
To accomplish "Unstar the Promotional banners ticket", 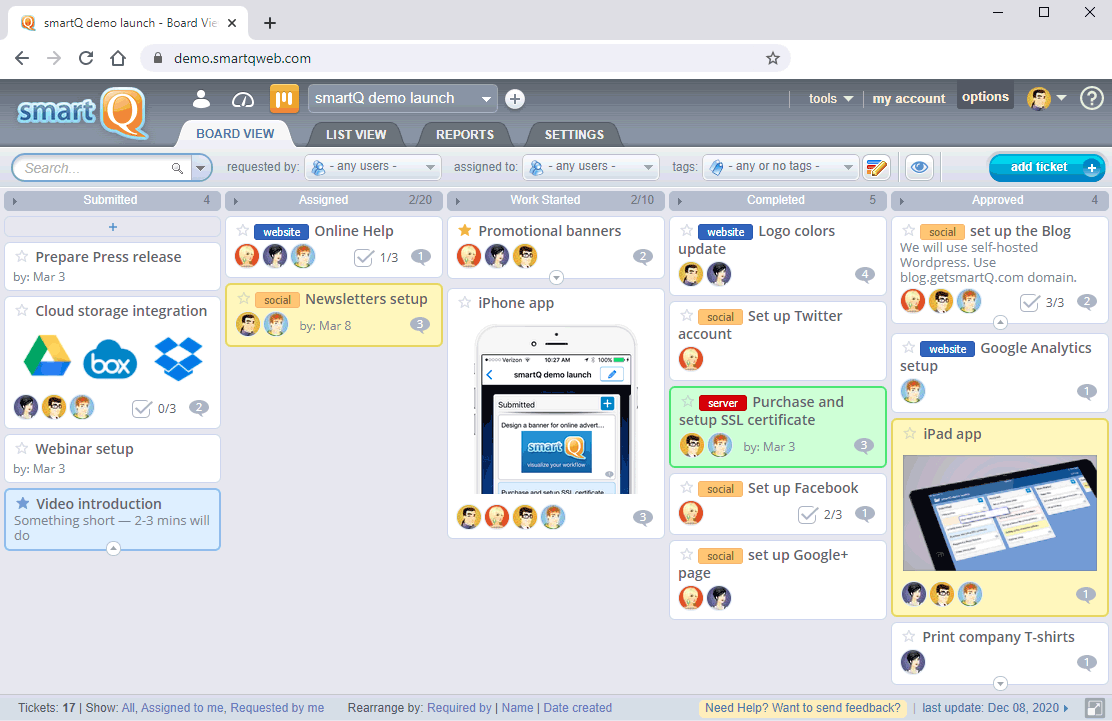I will [465, 231].
